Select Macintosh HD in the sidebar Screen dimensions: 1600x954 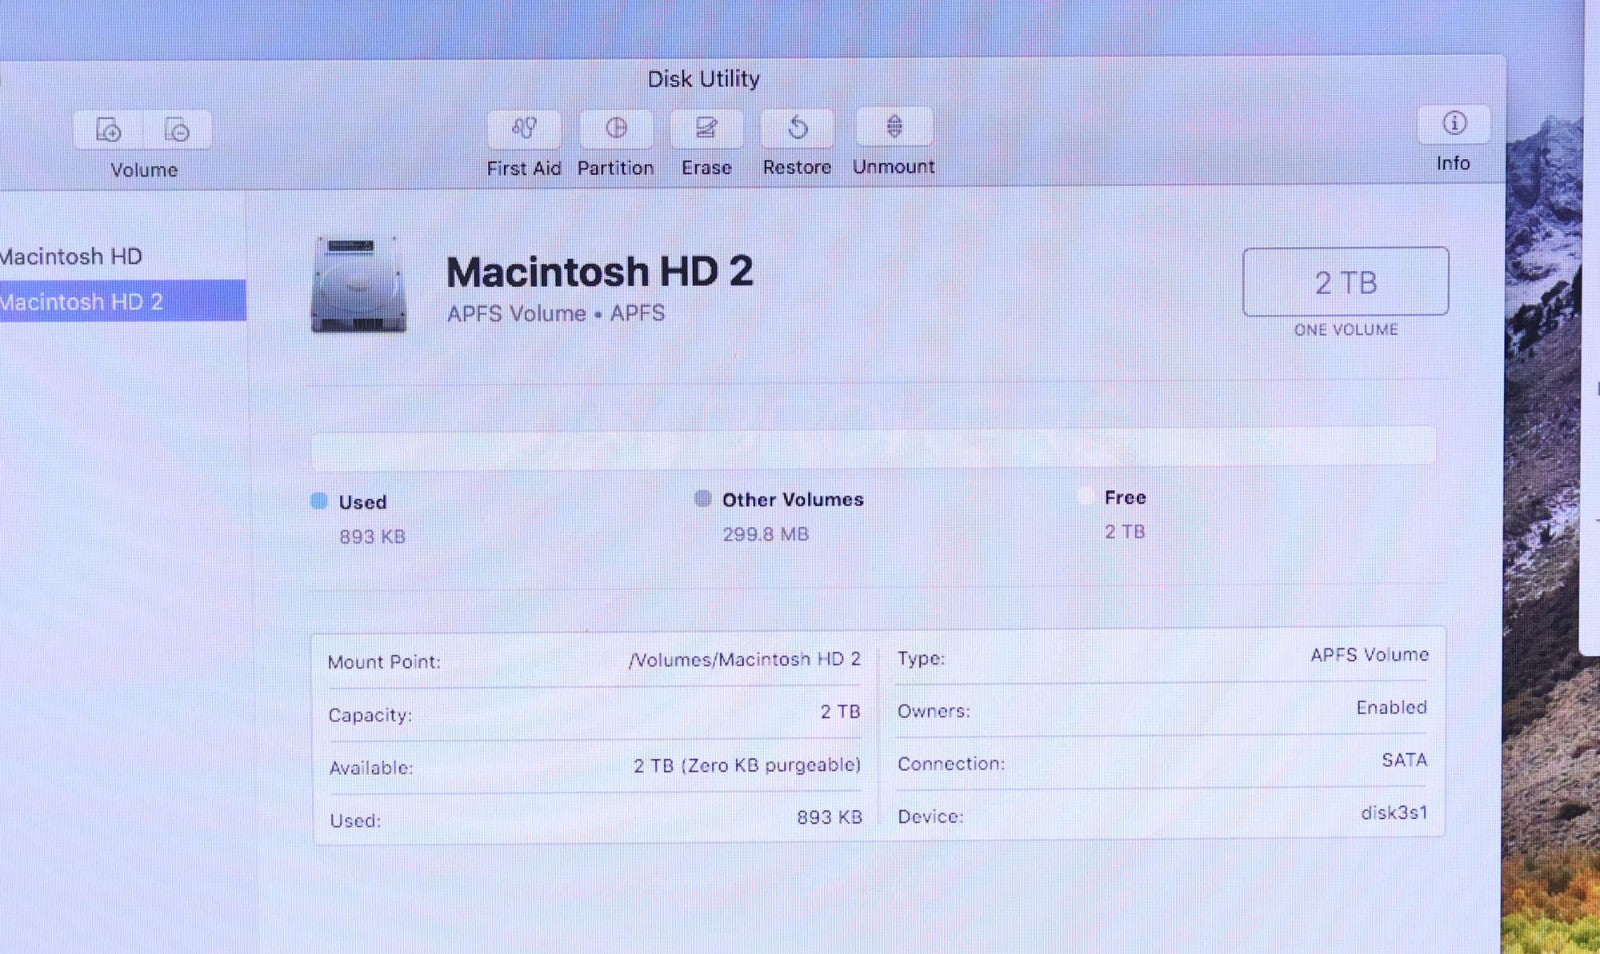click(x=72, y=257)
